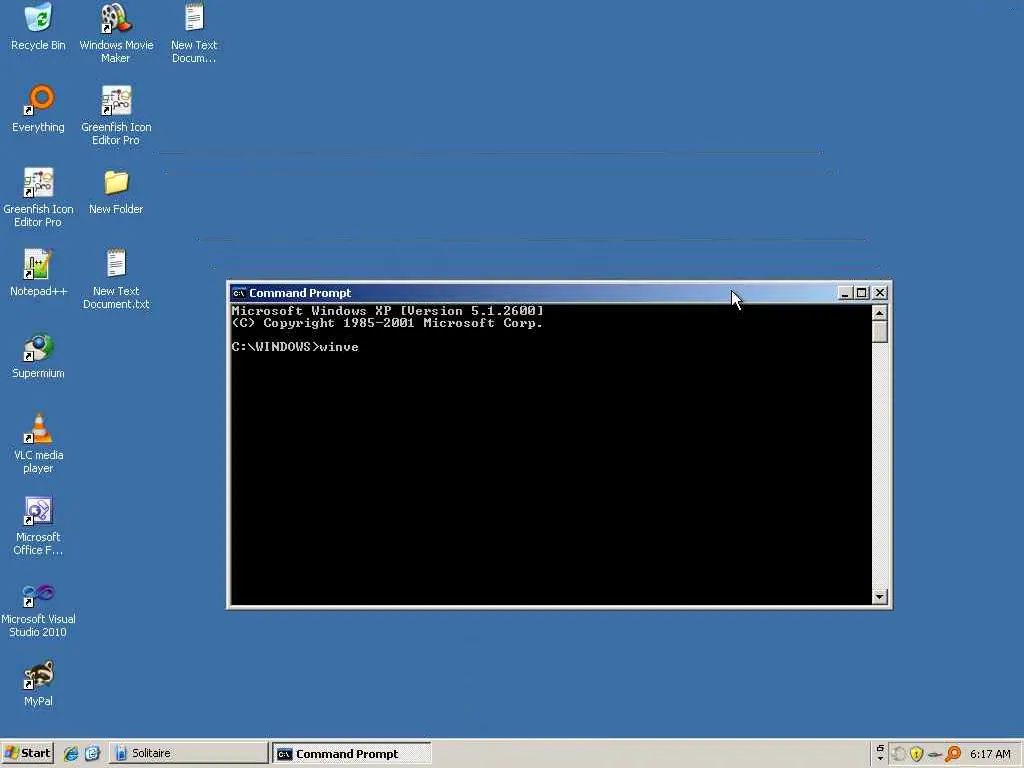The height and width of the screenshot is (768, 1024).
Task: Maximize the Command Prompt window
Action: coord(861,293)
